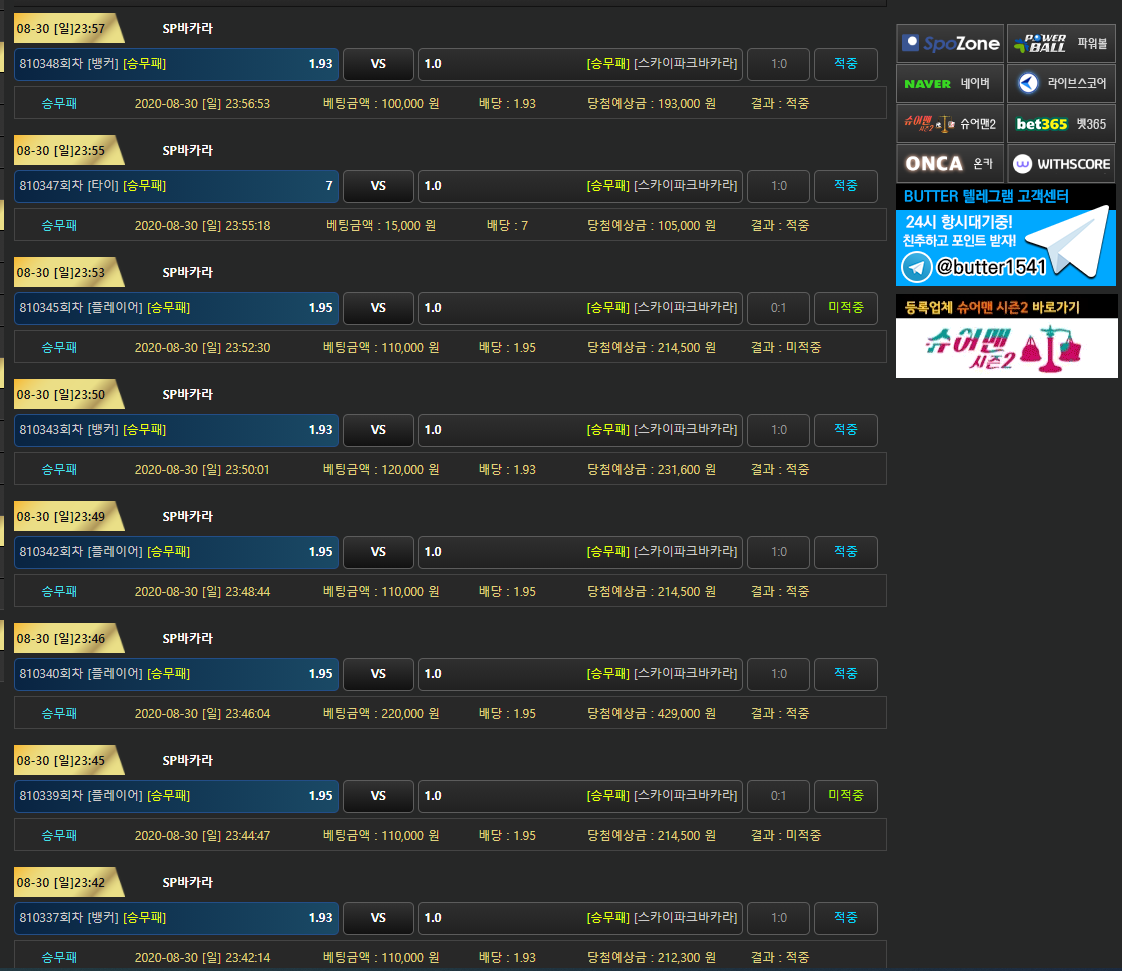Open the 슈어맨 시즌2 banner image
This screenshot has height=971, width=1122.
click(1006, 348)
